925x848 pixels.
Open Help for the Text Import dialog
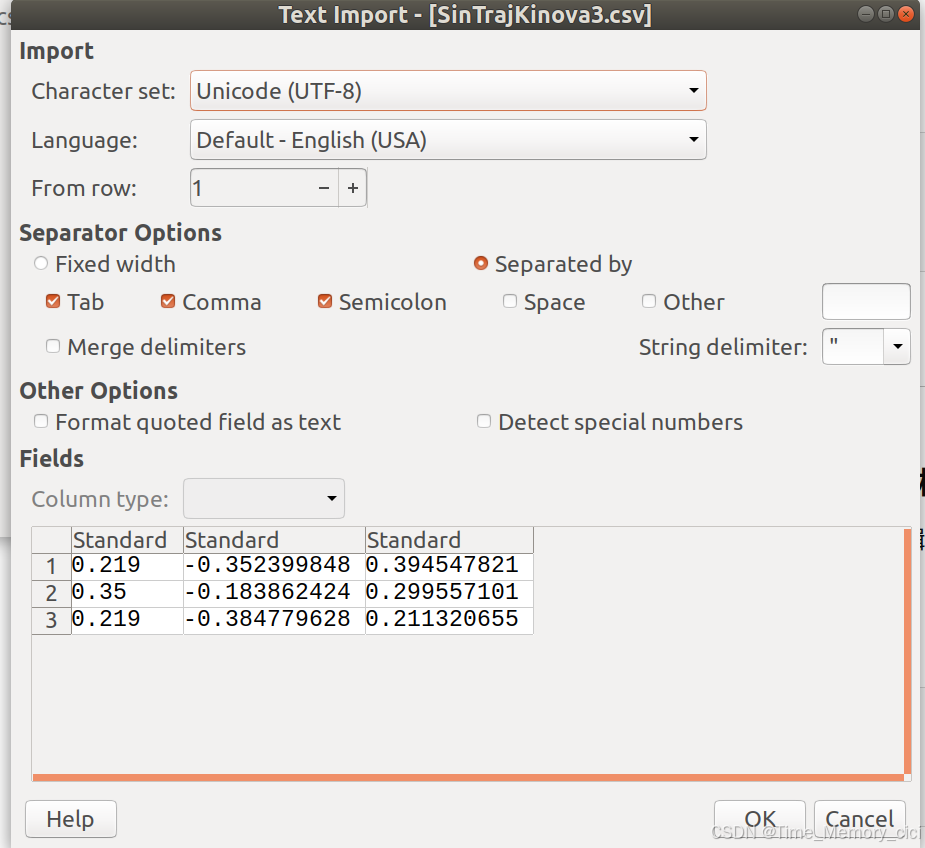tap(69, 818)
